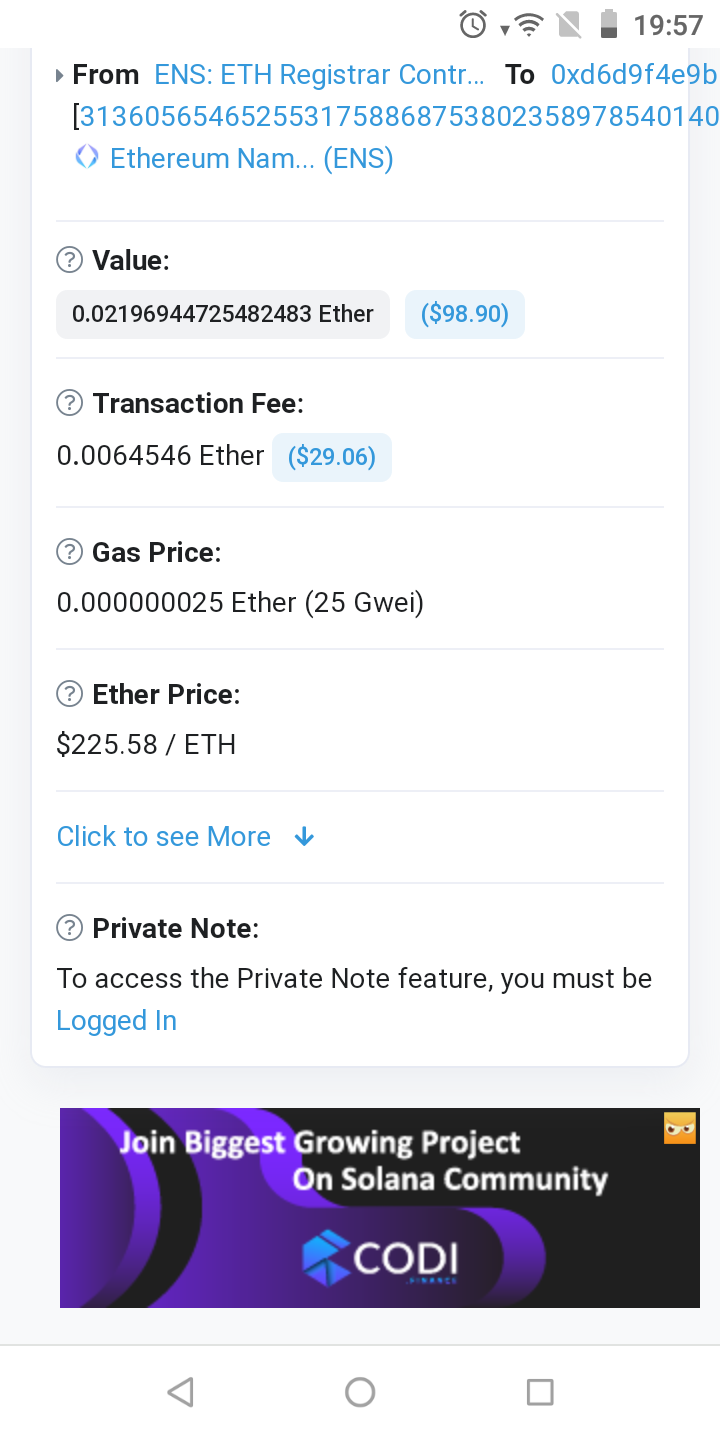Screen dimensions: 720x1440
Task: Tap the down arrow after see More
Action: coord(305,837)
